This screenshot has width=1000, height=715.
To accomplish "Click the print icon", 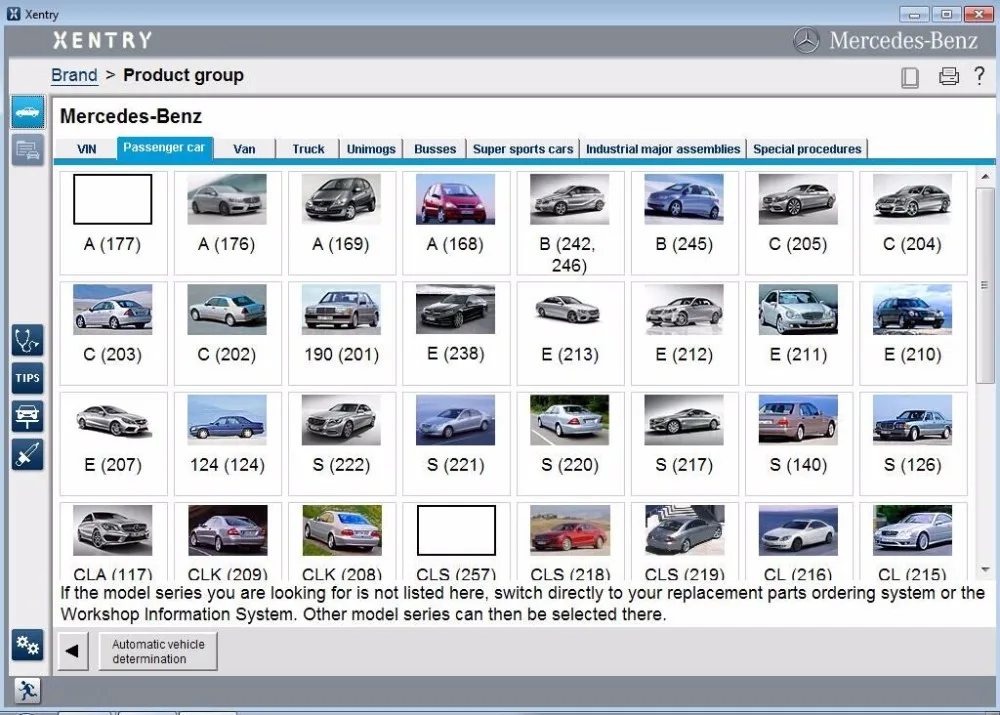I will (948, 77).
